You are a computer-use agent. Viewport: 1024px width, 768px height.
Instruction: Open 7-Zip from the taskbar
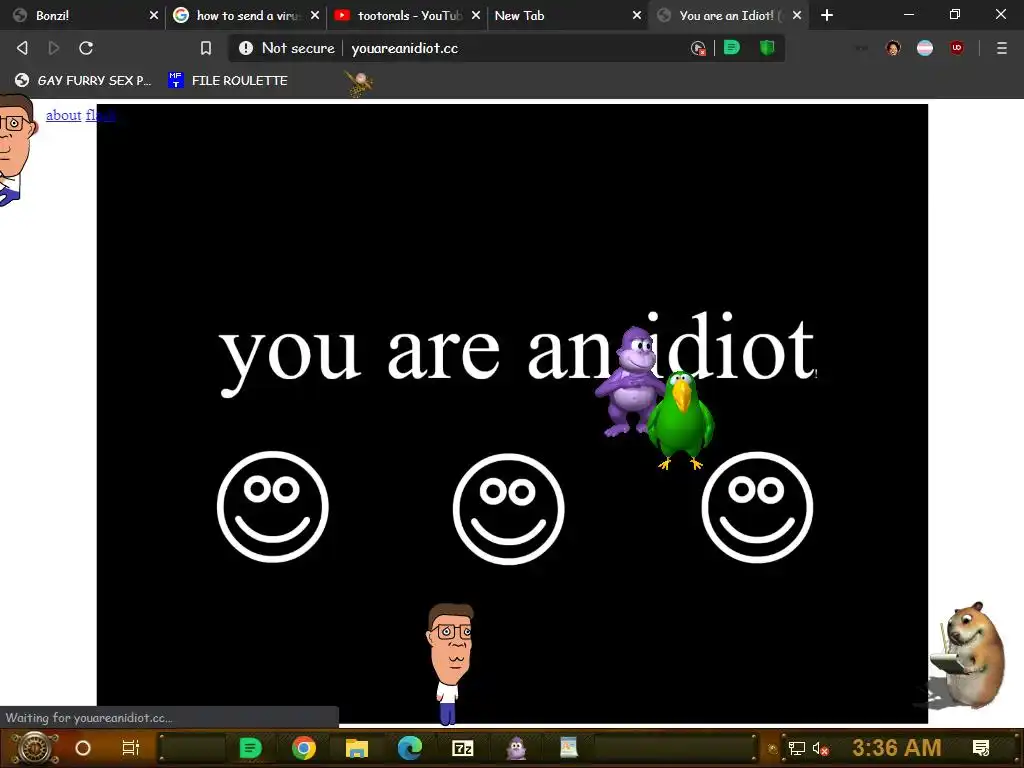pyautogui.click(x=462, y=748)
